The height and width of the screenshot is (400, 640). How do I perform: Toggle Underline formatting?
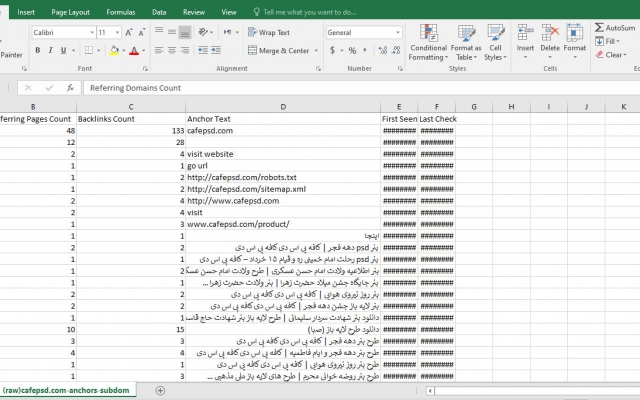click(63, 50)
